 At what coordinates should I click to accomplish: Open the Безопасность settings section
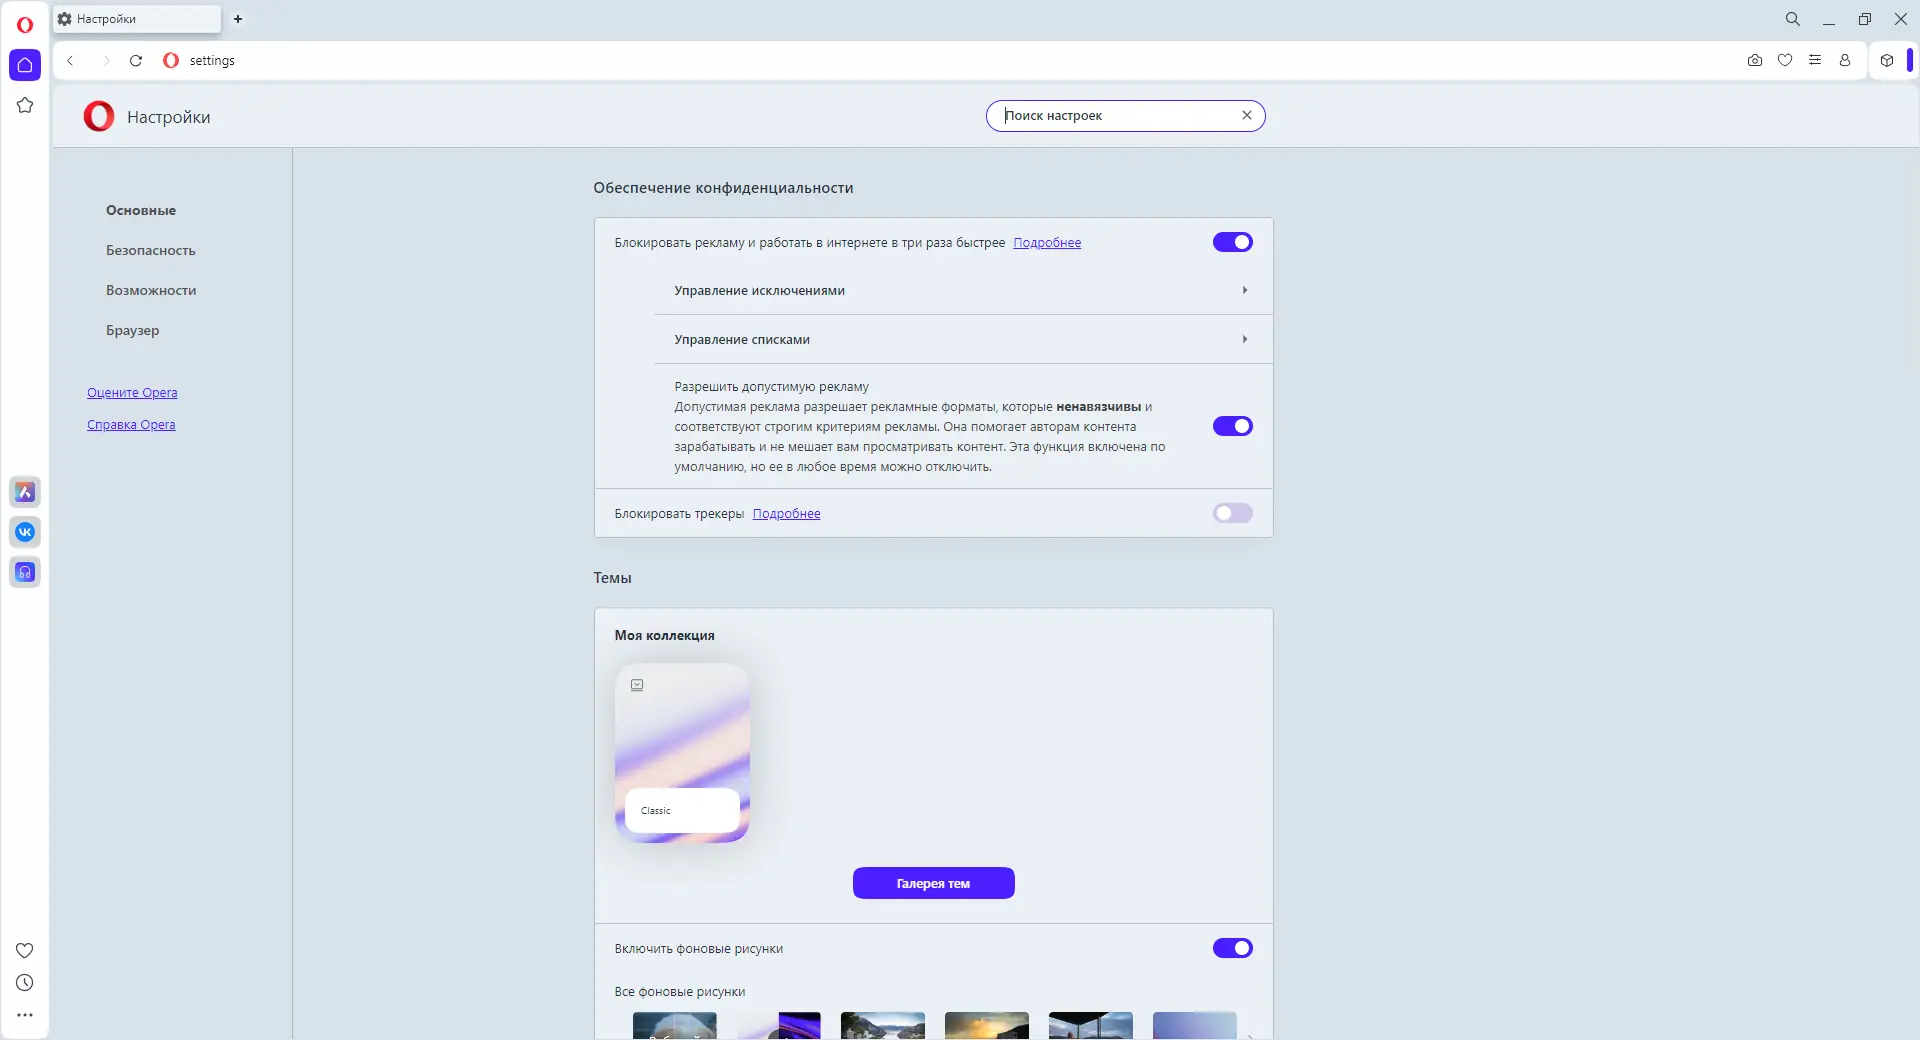pyautogui.click(x=149, y=250)
